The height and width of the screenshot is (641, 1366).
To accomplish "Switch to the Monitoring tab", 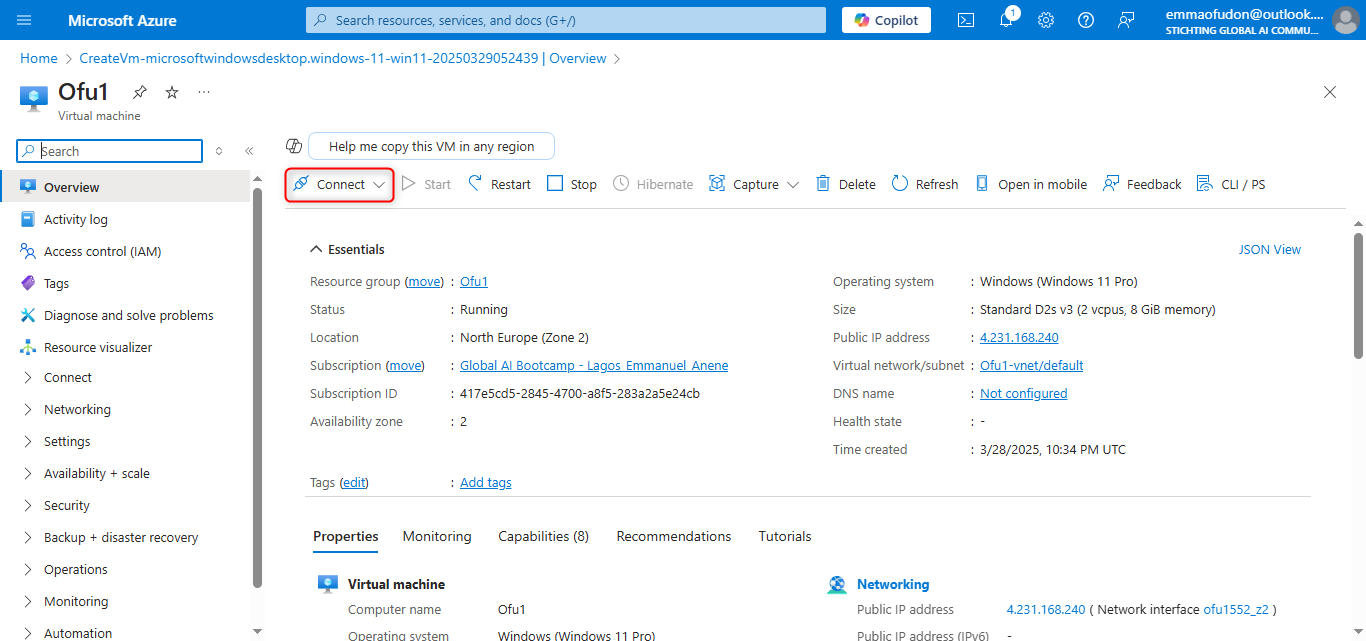I will pyautogui.click(x=437, y=536).
